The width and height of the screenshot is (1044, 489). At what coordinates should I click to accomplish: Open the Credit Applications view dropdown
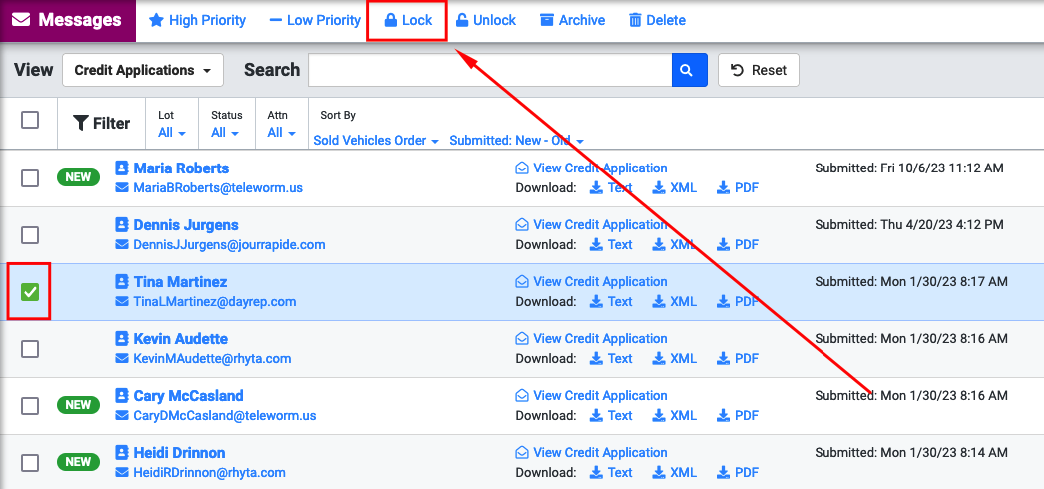(142, 70)
